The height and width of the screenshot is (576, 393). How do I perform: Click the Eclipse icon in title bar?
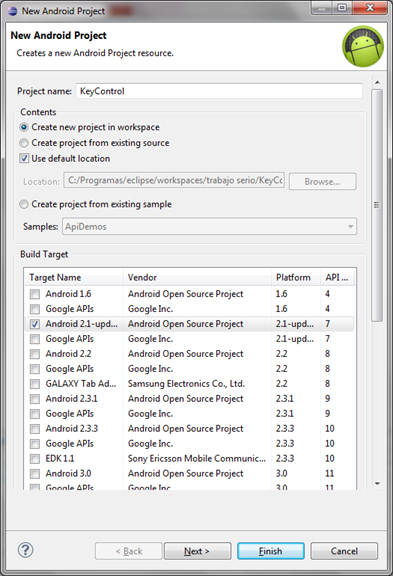pos(12,11)
